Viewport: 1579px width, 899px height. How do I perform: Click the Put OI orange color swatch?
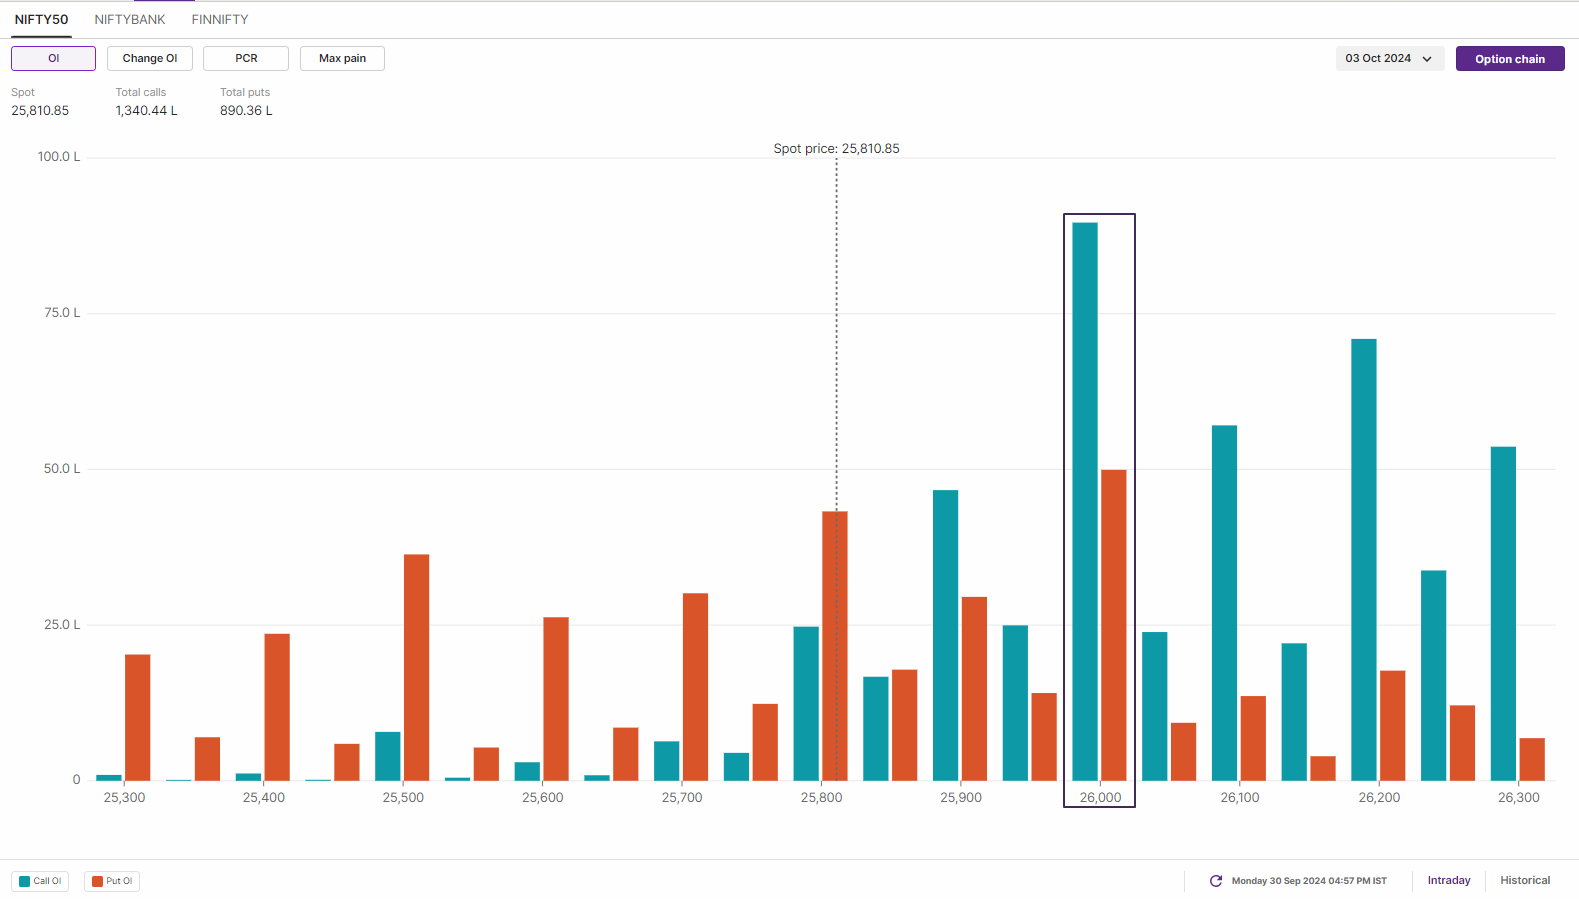(x=97, y=881)
